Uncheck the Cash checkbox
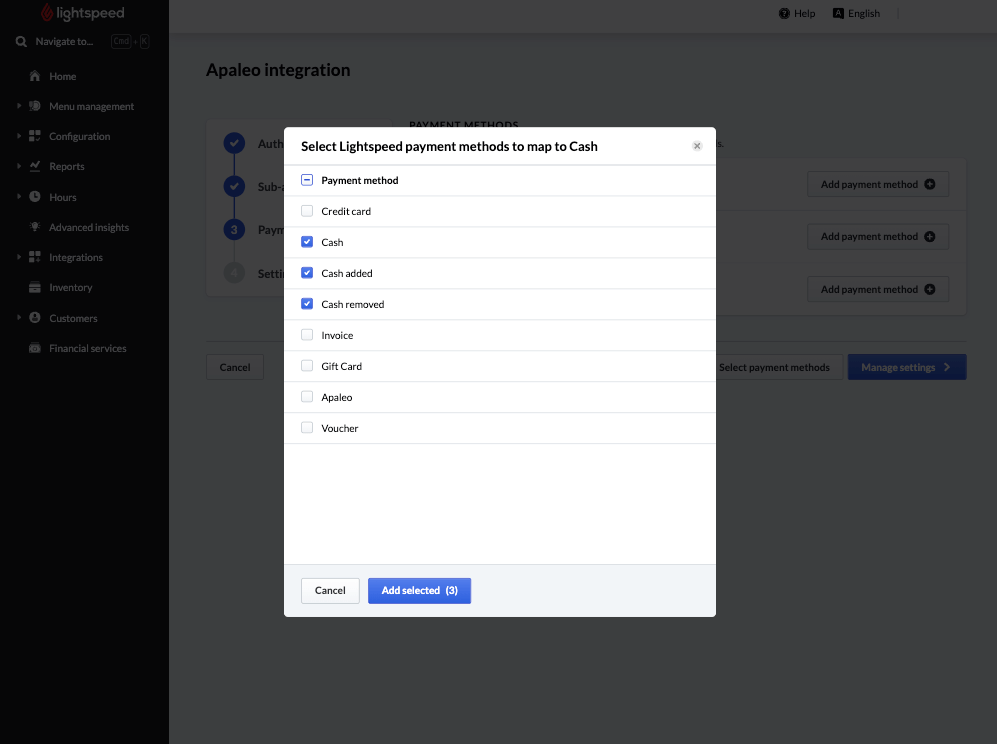997x744 pixels. [x=307, y=242]
